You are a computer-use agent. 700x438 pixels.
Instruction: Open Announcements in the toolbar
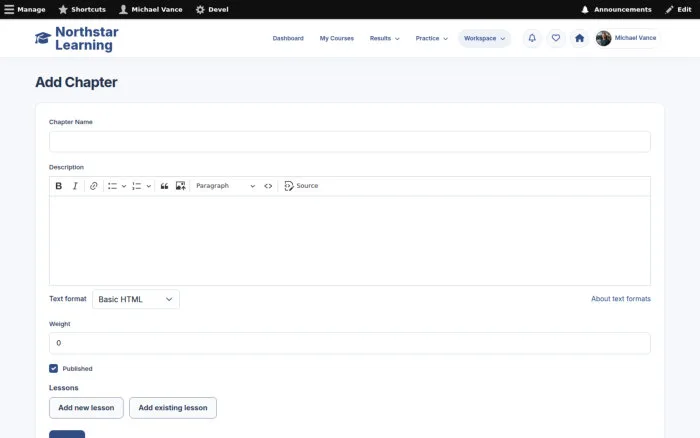tap(616, 9)
